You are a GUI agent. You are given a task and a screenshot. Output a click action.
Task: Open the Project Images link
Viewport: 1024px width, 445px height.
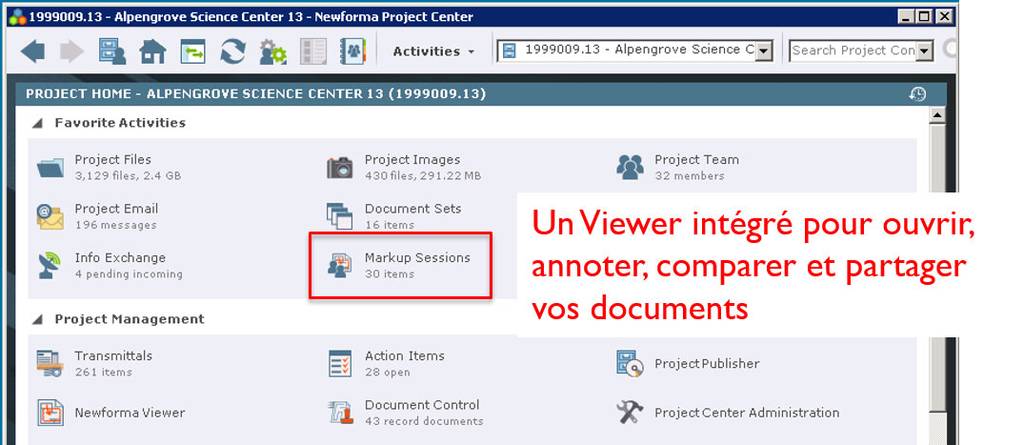coord(412,159)
